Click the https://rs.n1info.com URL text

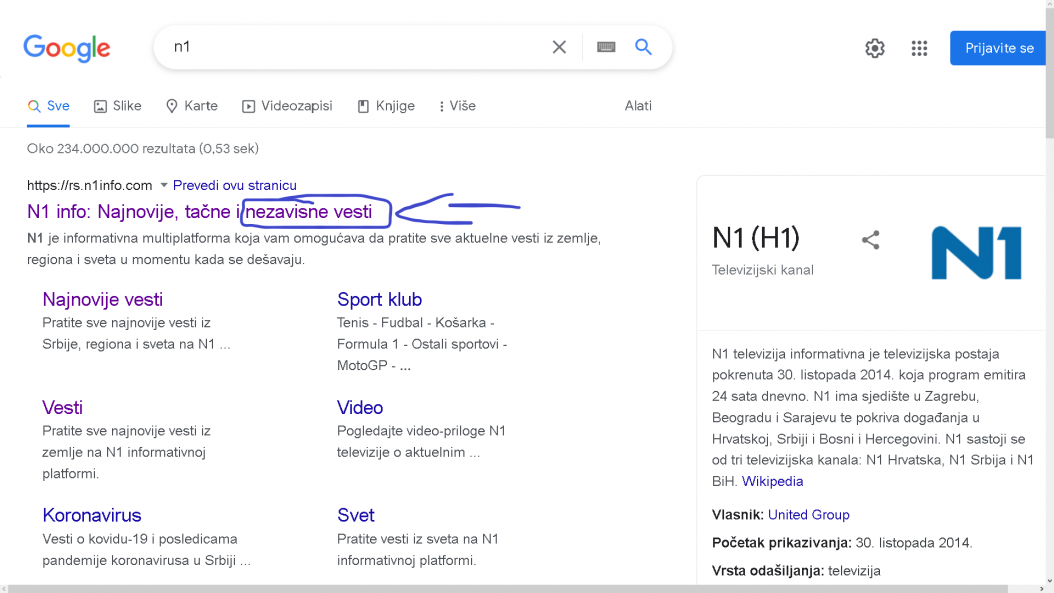89,186
